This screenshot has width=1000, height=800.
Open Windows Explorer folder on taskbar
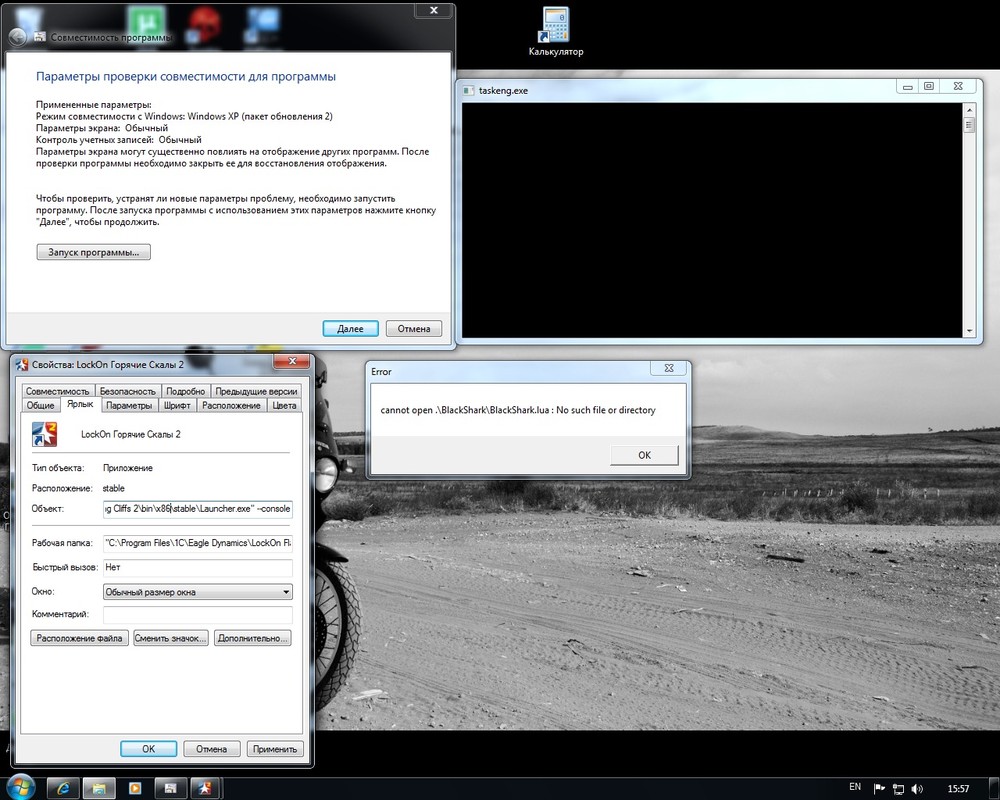[x=98, y=789]
